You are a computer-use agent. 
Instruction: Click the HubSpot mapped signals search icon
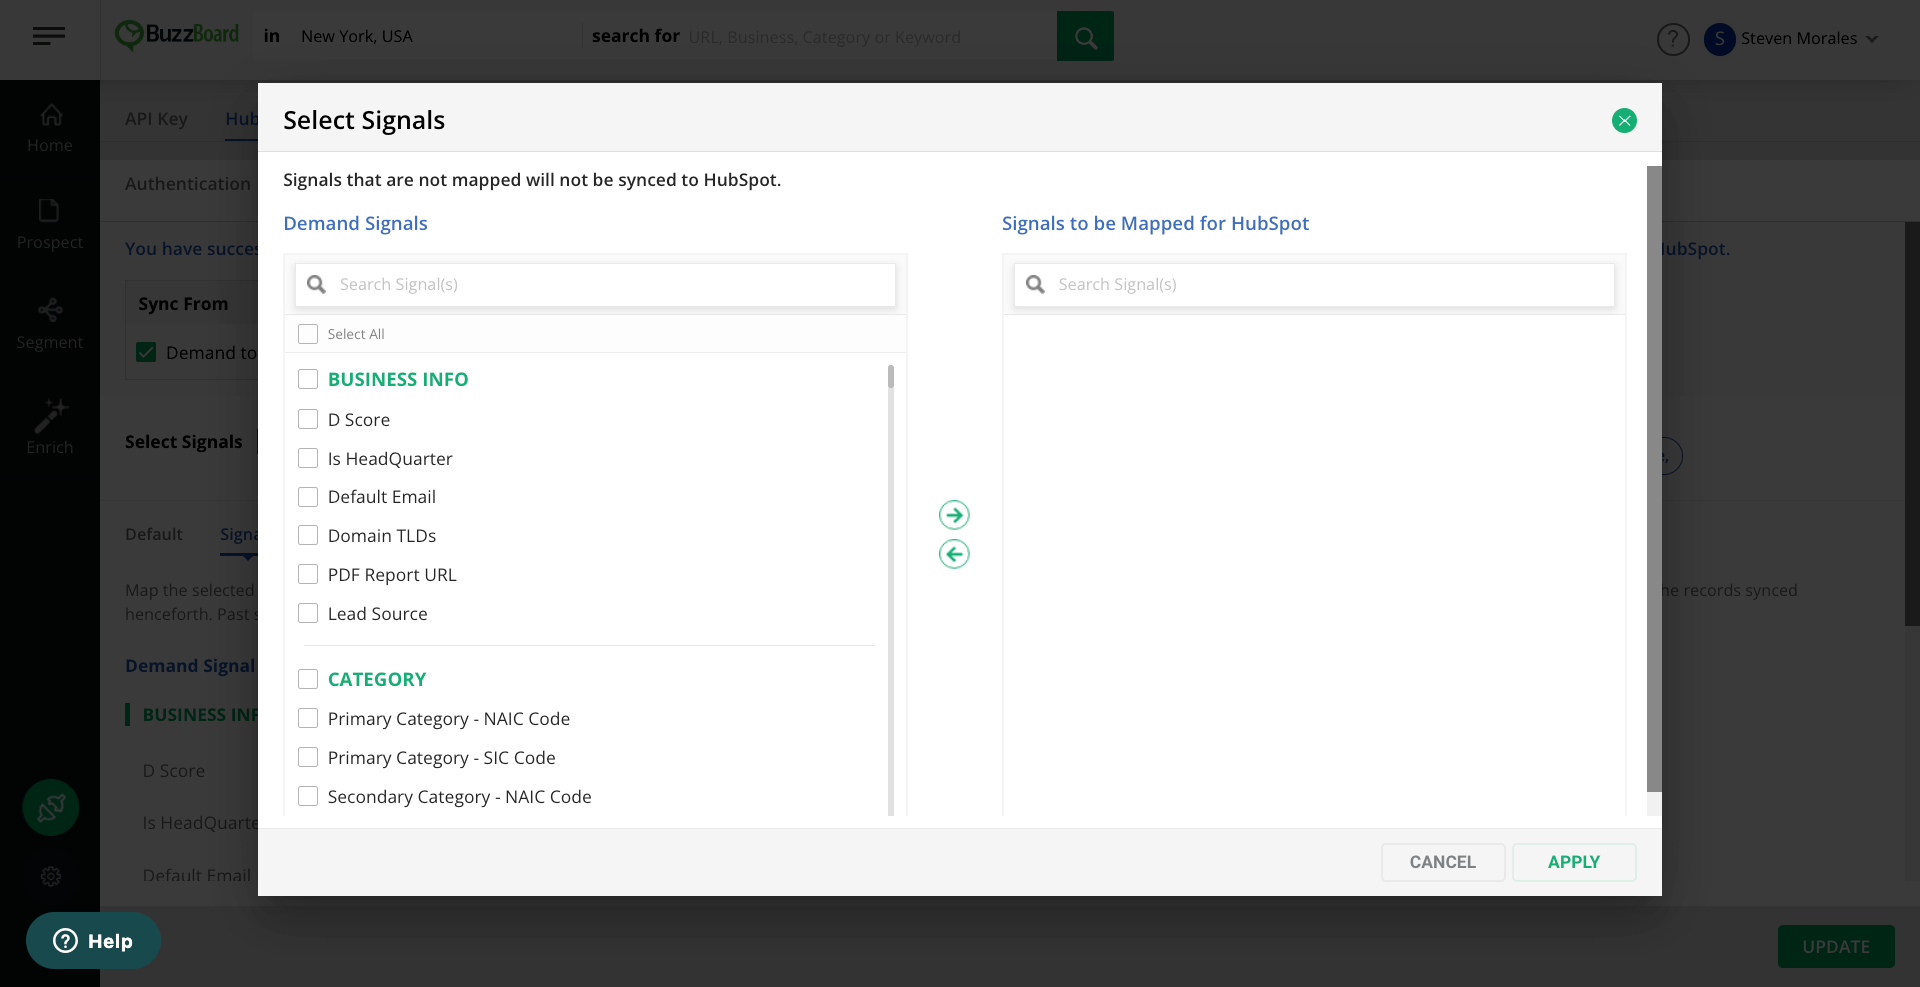click(x=1035, y=284)
